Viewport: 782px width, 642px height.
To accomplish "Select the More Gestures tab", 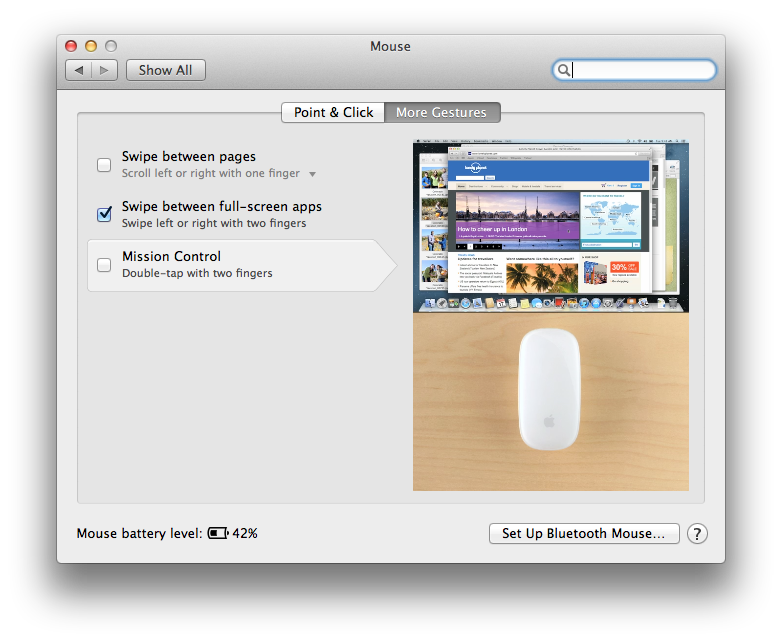I will coord(441,112).
